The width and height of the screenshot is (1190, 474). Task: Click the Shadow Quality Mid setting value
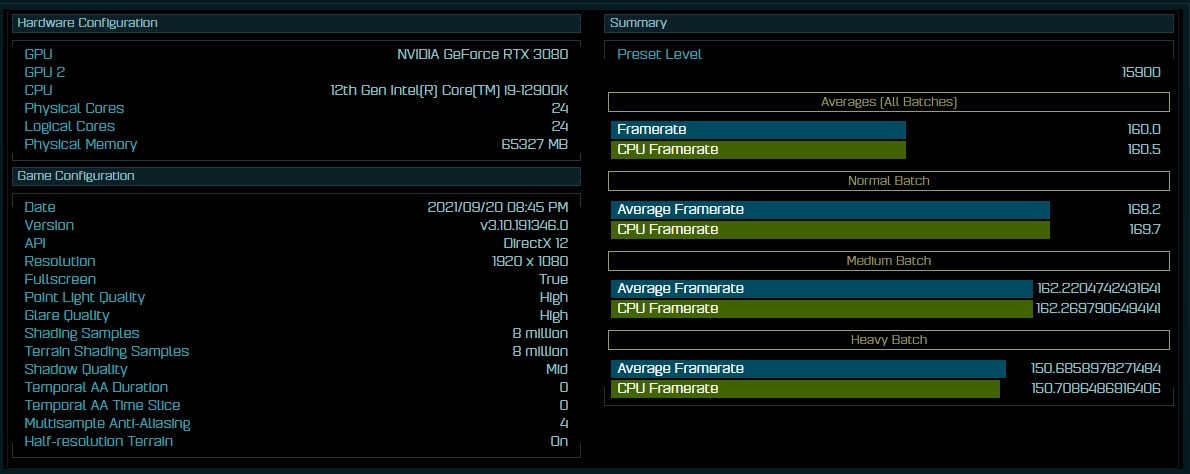(555, 369)
